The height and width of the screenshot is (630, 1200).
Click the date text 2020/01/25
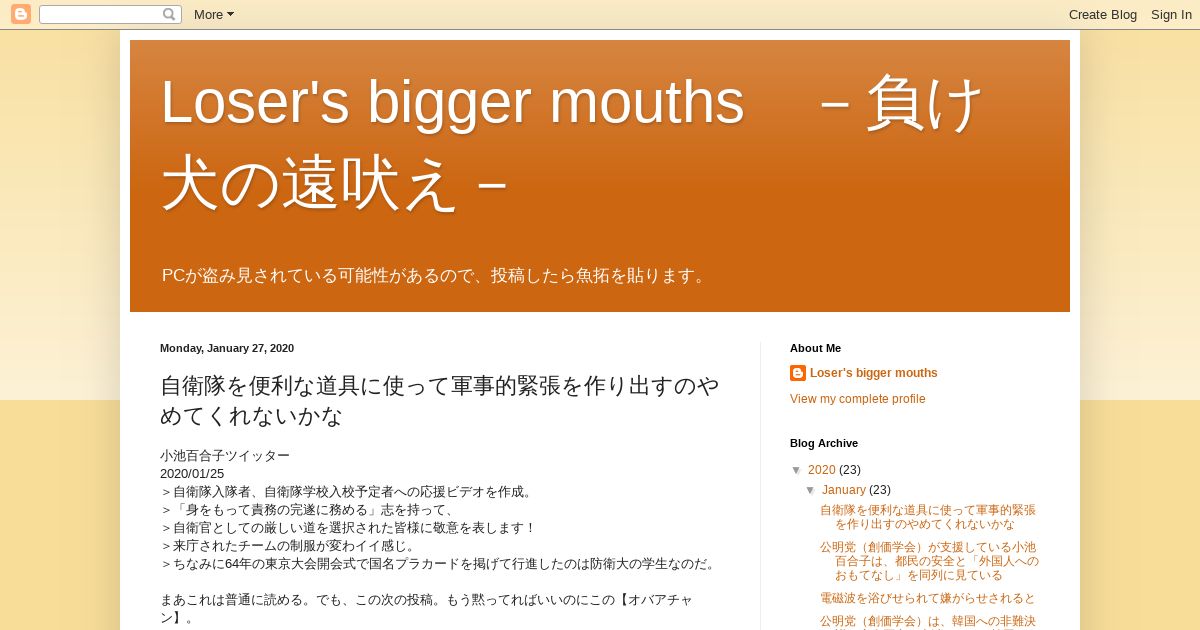coord(192,474)
